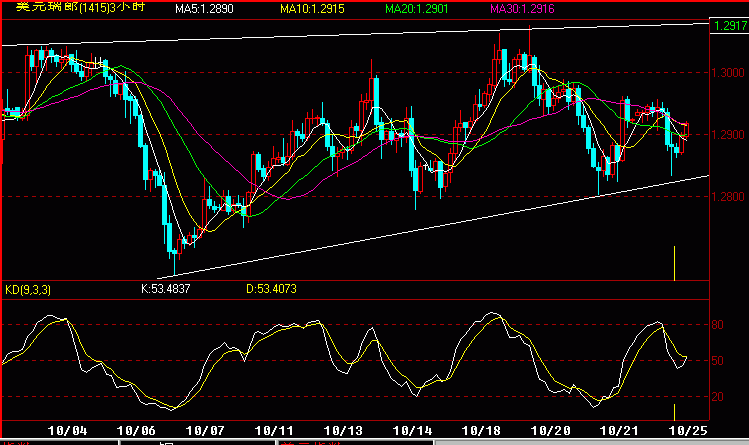Image resolution: width=749 pixels, height=445 pixels.
Task: Click the 10/13 date label
Action: (343, 431)
